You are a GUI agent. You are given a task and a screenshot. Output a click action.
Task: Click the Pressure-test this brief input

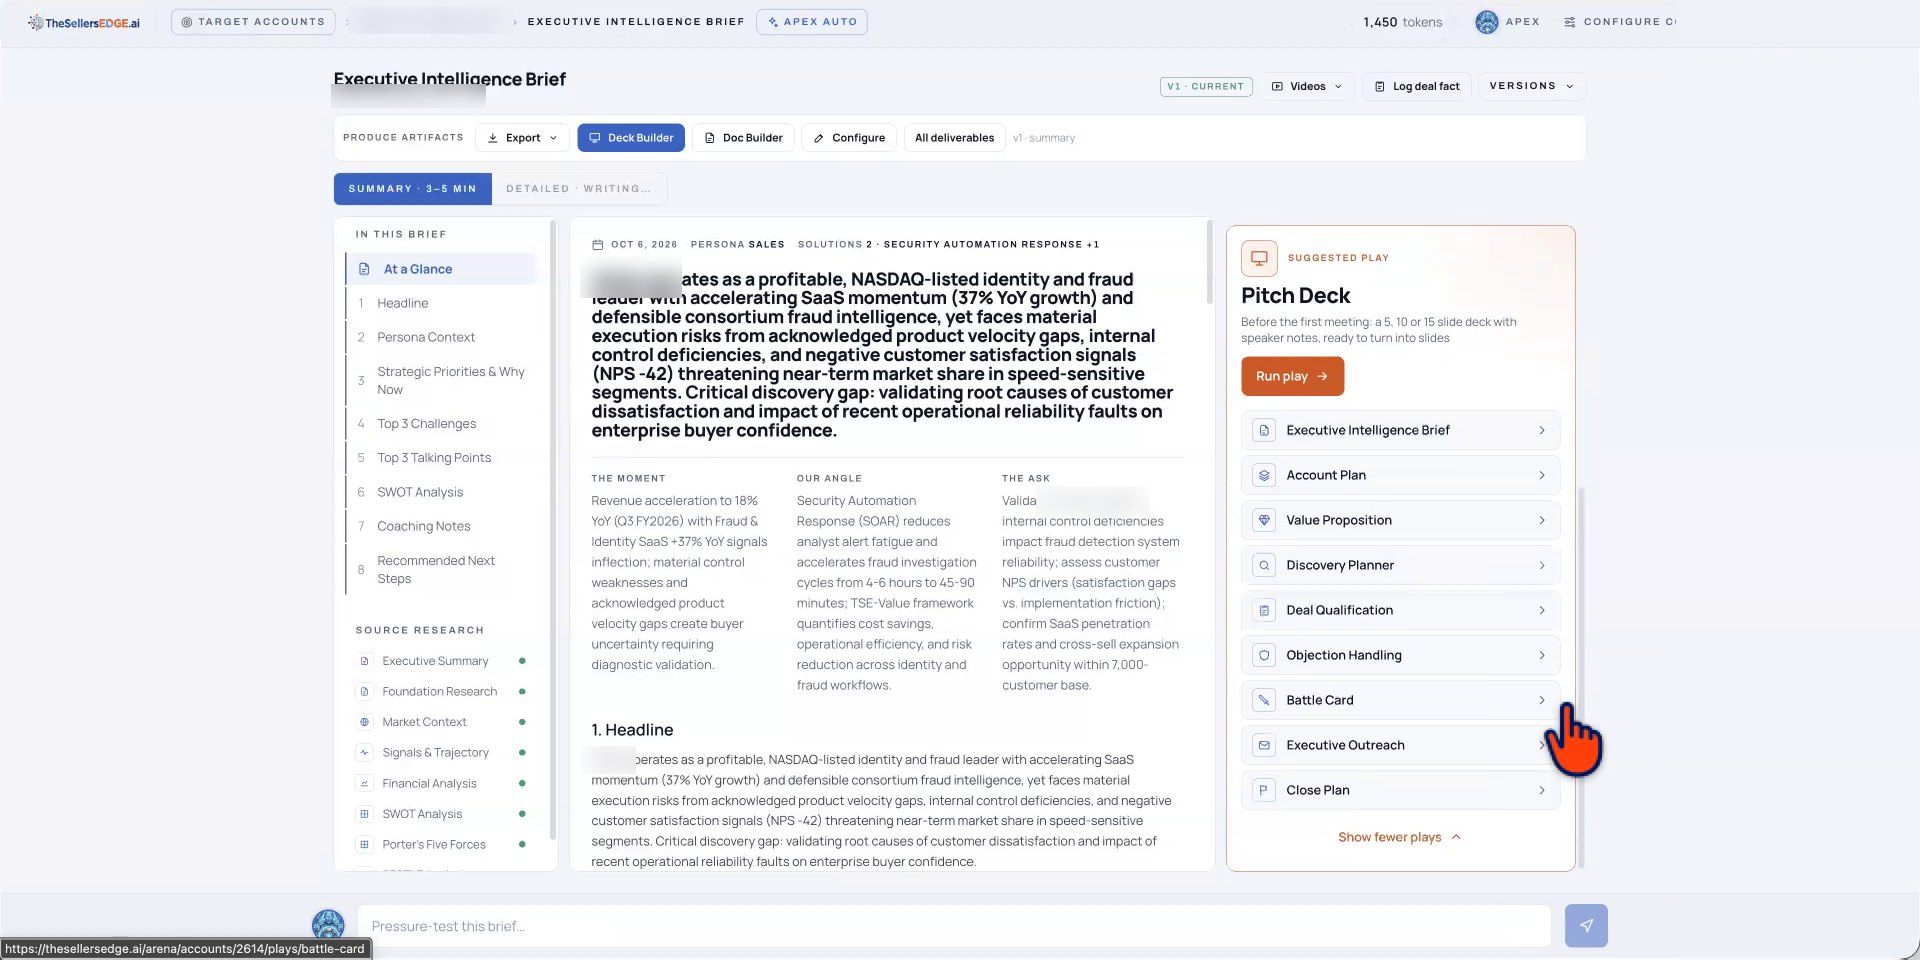[954, 926]
